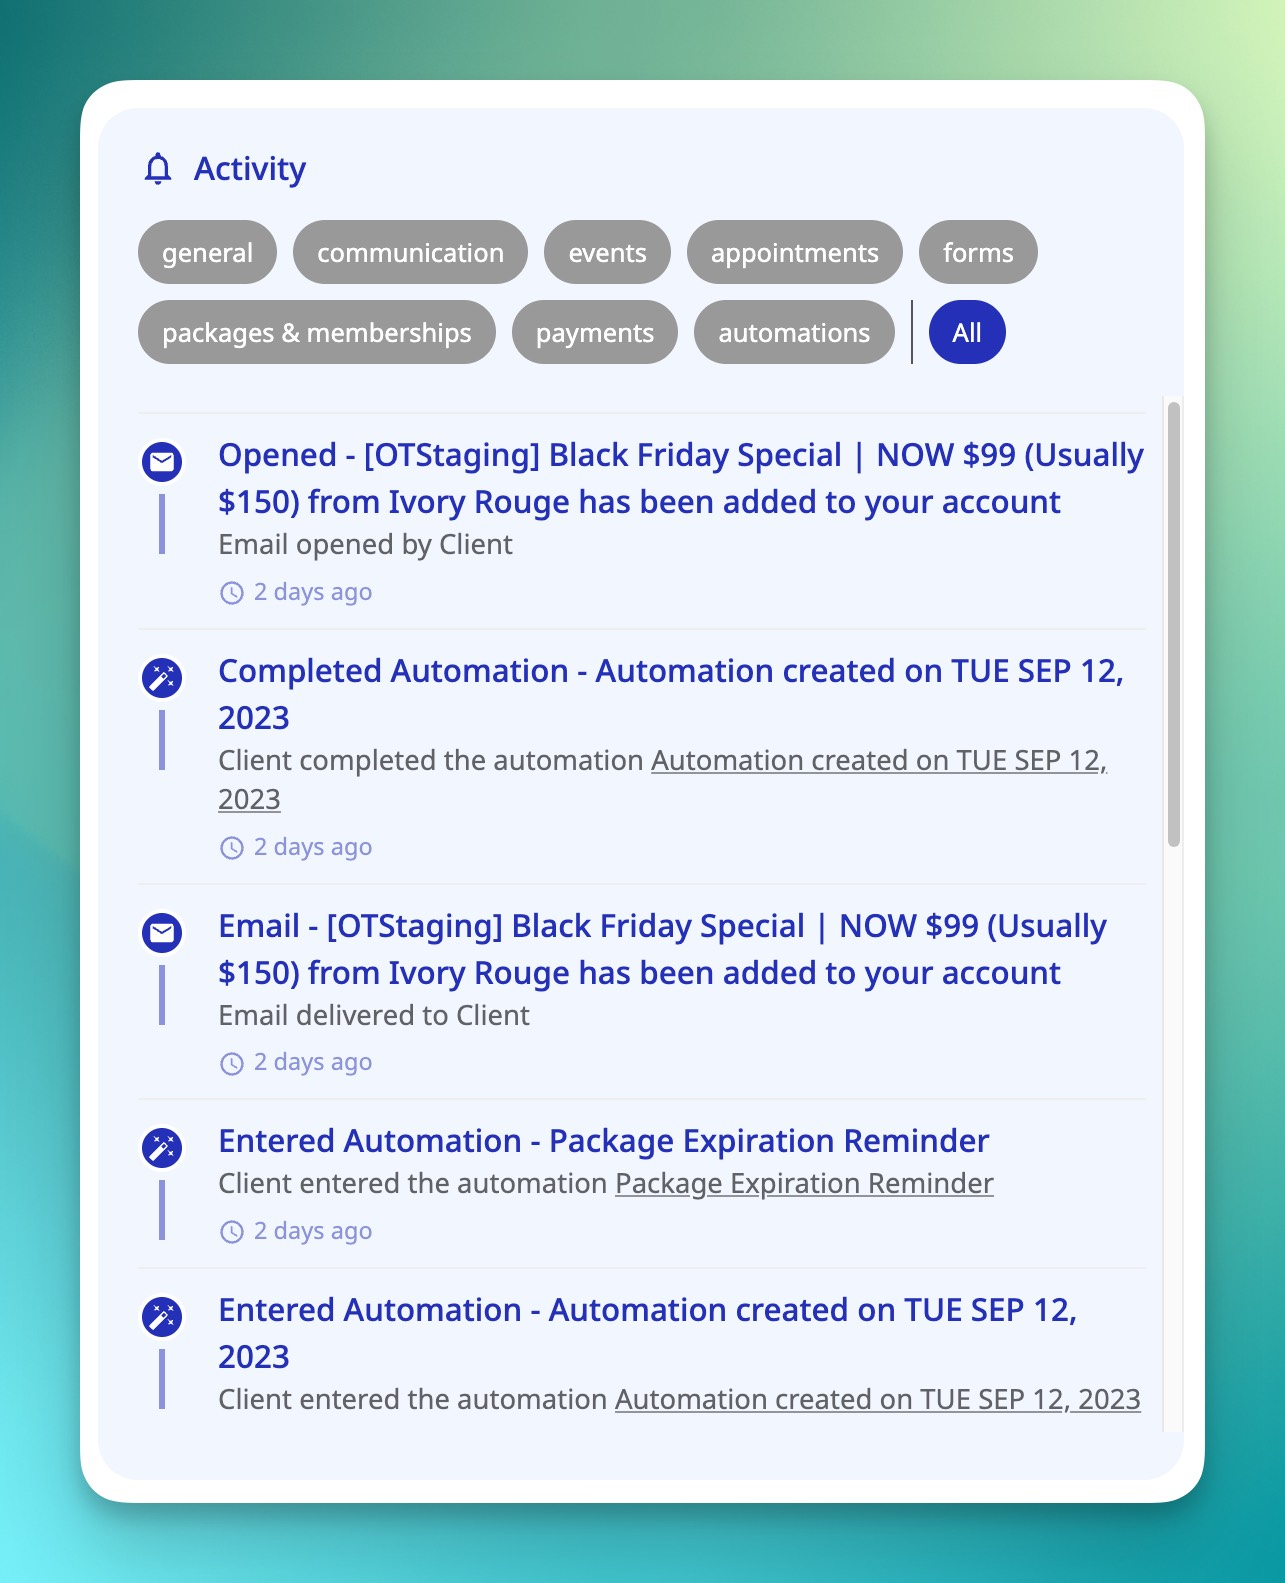Click the Activity bell icon
Screen dimensions: 1285x1583
pos(158,169)
